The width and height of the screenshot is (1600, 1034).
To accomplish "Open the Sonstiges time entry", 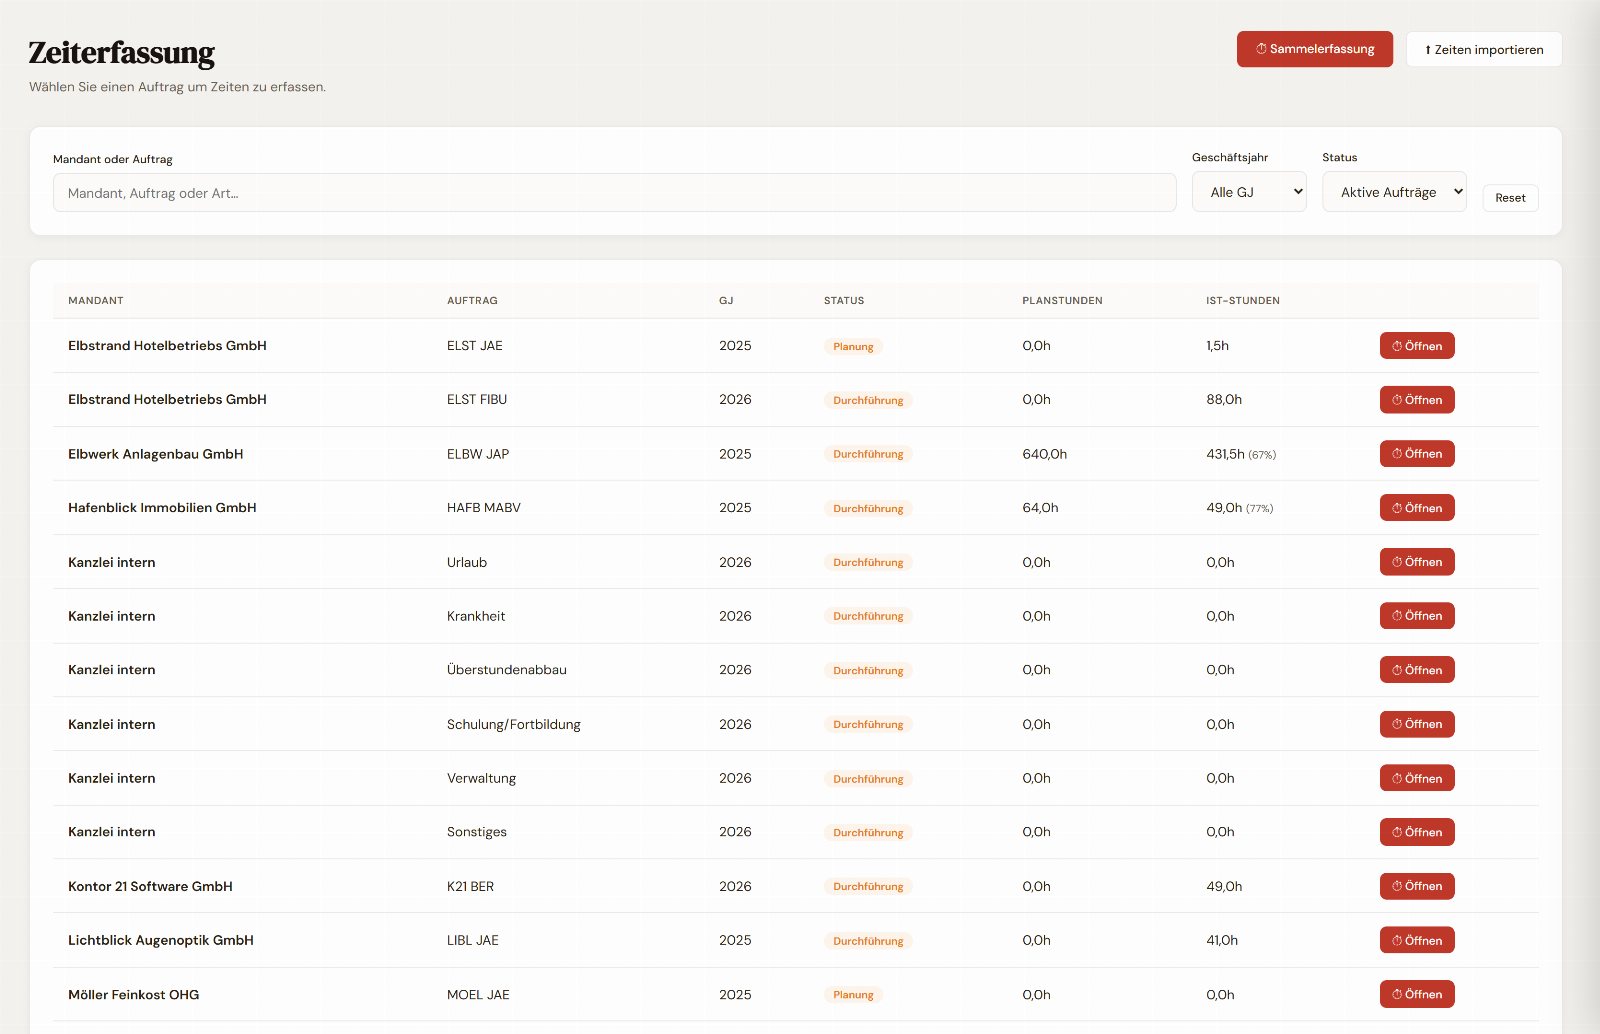I will point(1417,832).
